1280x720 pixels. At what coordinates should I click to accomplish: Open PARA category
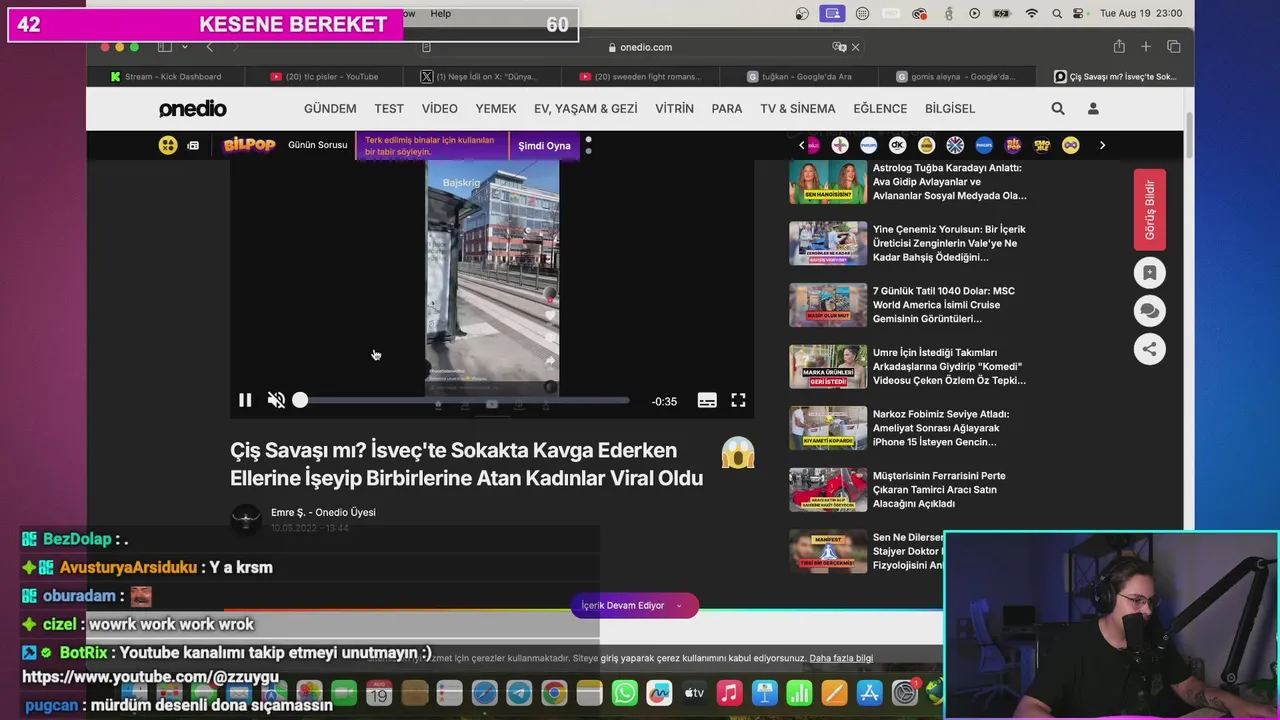(x=727, y=109)
